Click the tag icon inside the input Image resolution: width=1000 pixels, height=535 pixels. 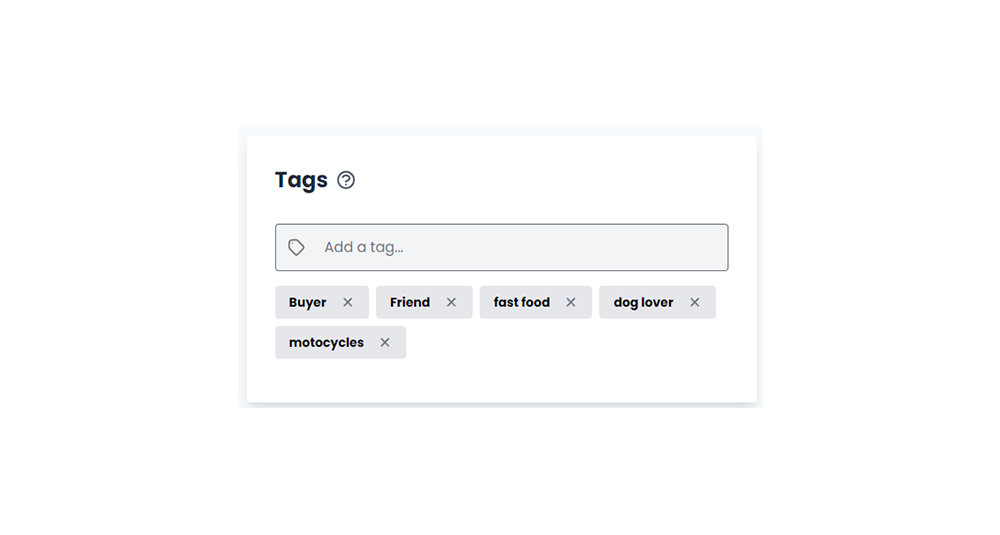296,247
